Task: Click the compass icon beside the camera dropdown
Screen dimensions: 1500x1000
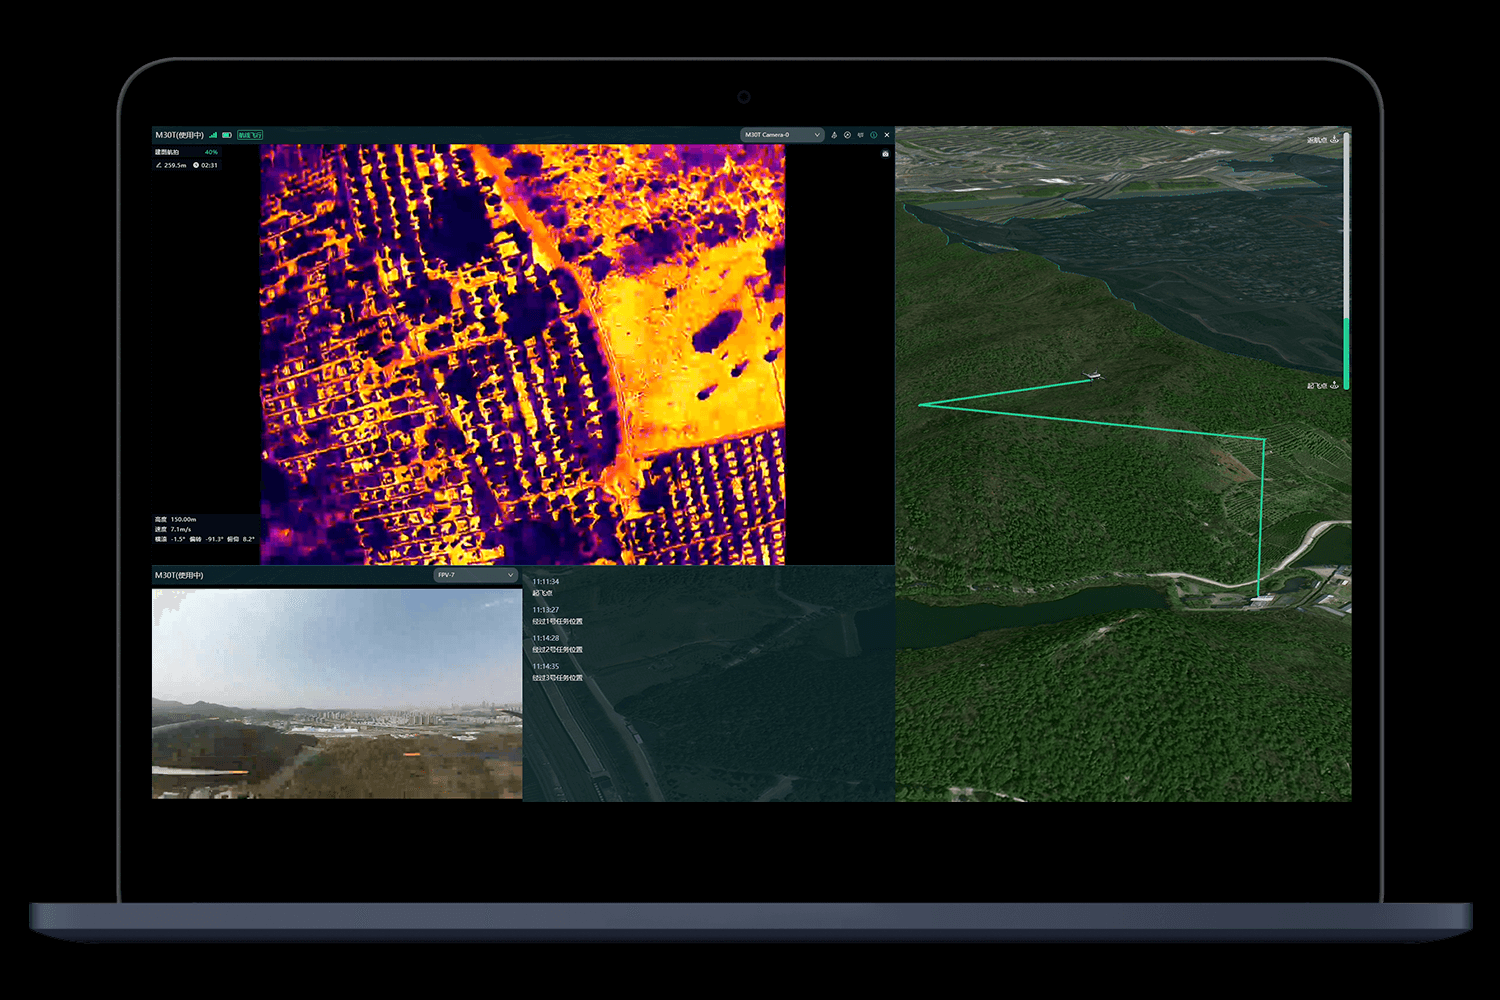Action: (x=847, y=135)
